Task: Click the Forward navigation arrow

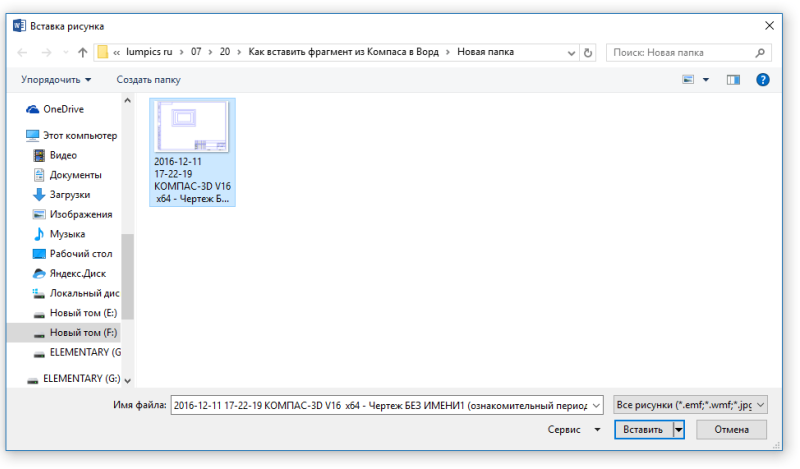Action: click(x=46, y=52)
